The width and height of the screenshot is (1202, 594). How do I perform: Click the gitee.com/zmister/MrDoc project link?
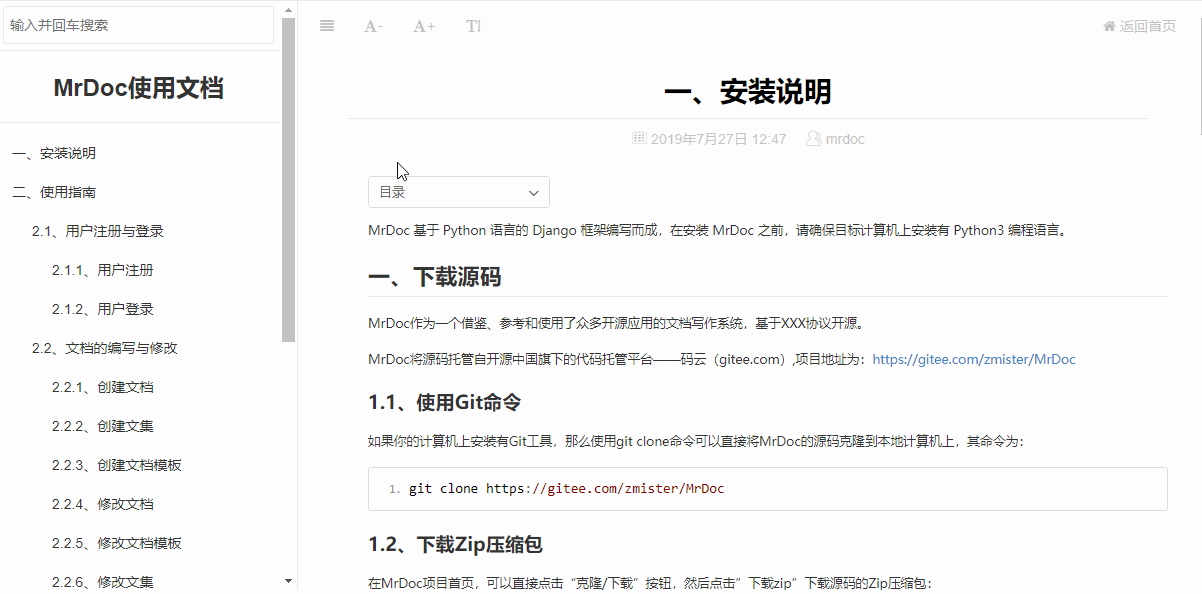pyautogui.click(x=973, y=359)
